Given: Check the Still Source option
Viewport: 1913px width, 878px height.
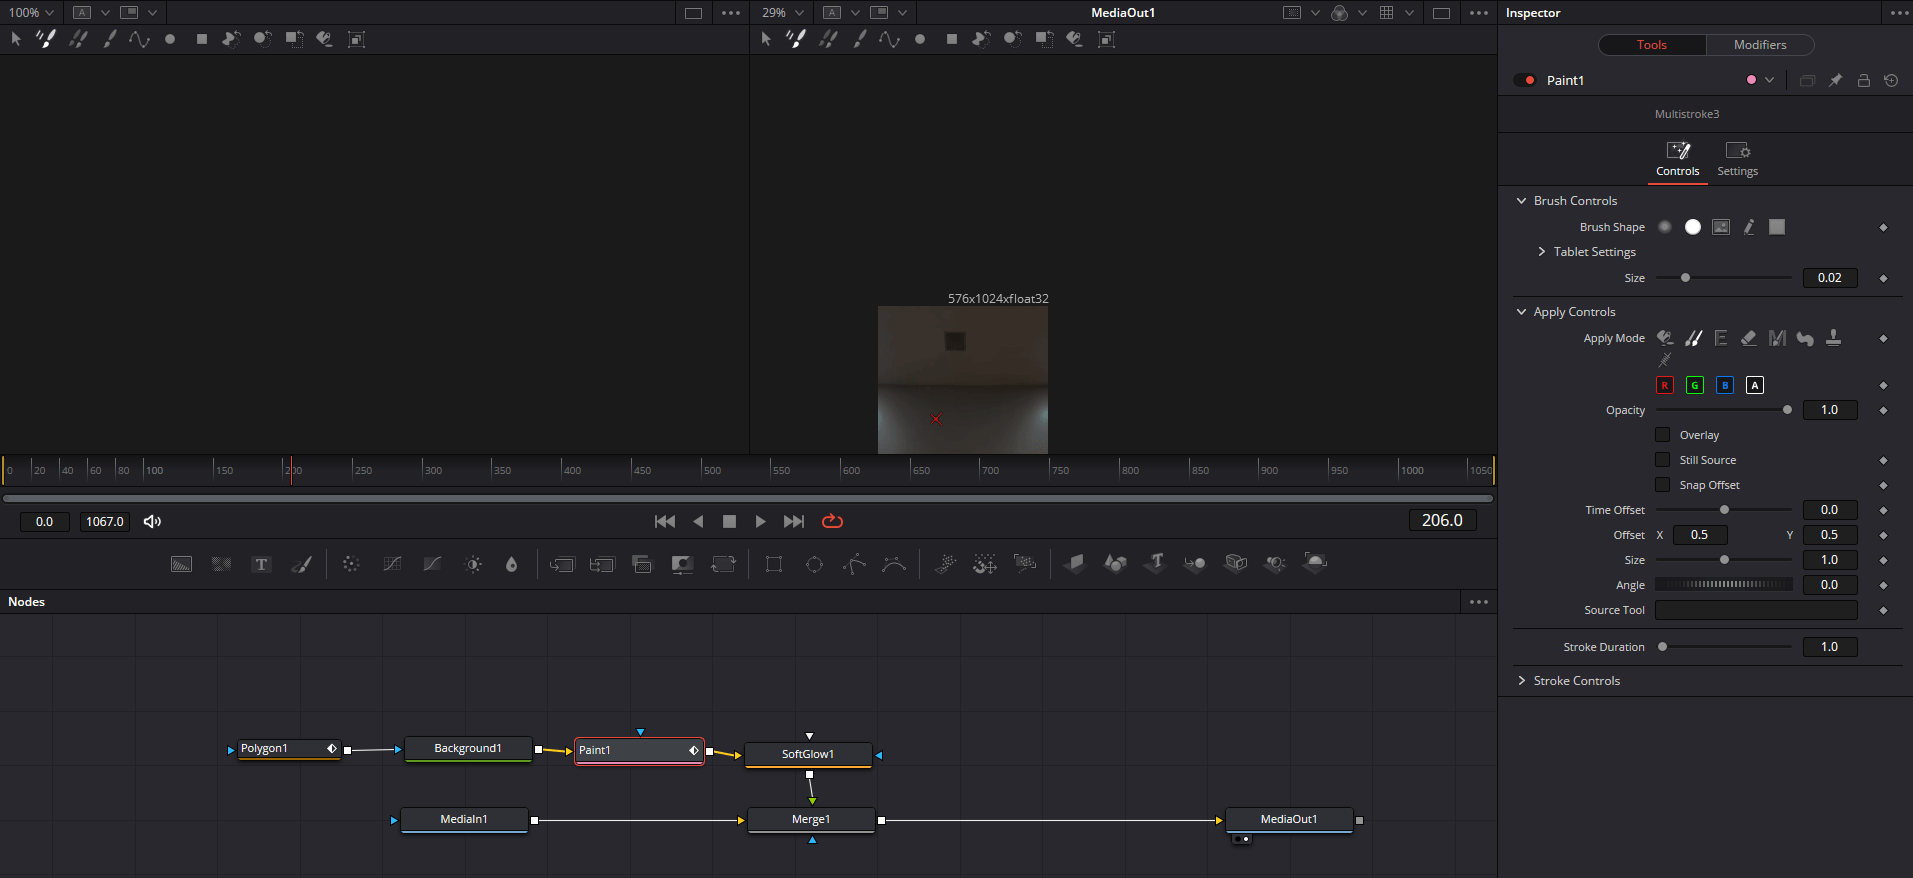Looking at the screenshot, I should [x=1663, y=460].
